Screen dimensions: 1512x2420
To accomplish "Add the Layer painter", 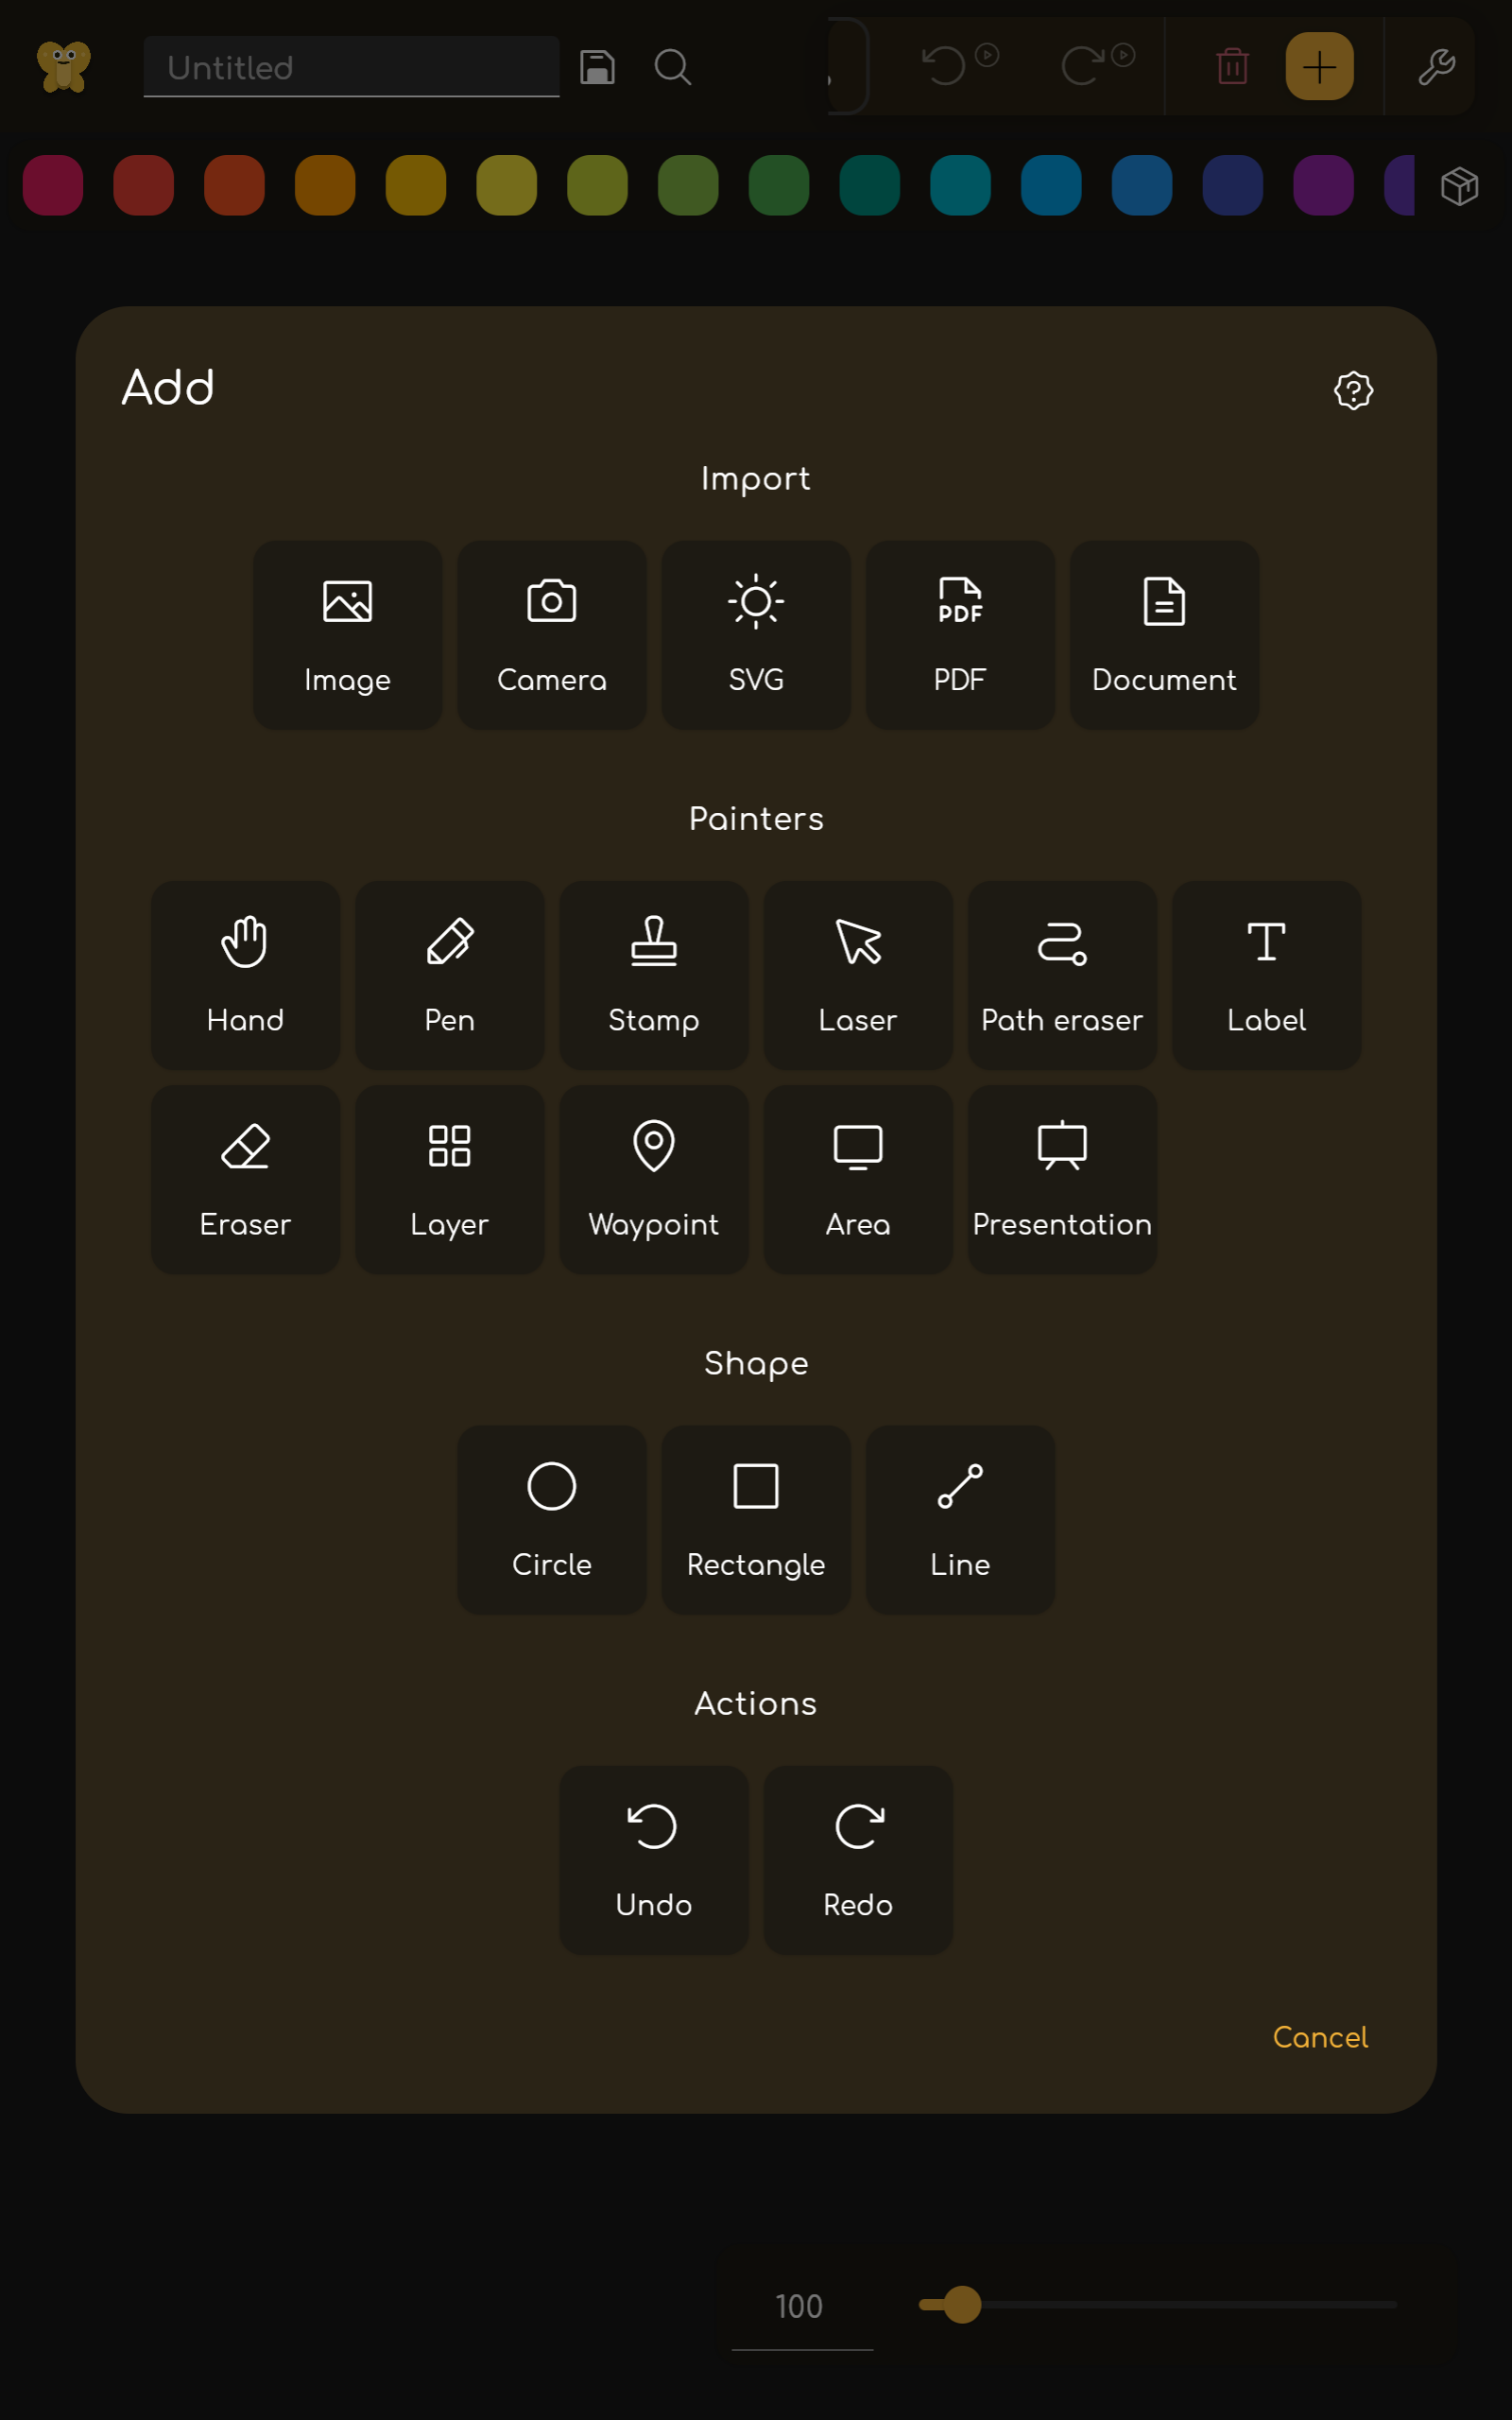I will 449,1179.
